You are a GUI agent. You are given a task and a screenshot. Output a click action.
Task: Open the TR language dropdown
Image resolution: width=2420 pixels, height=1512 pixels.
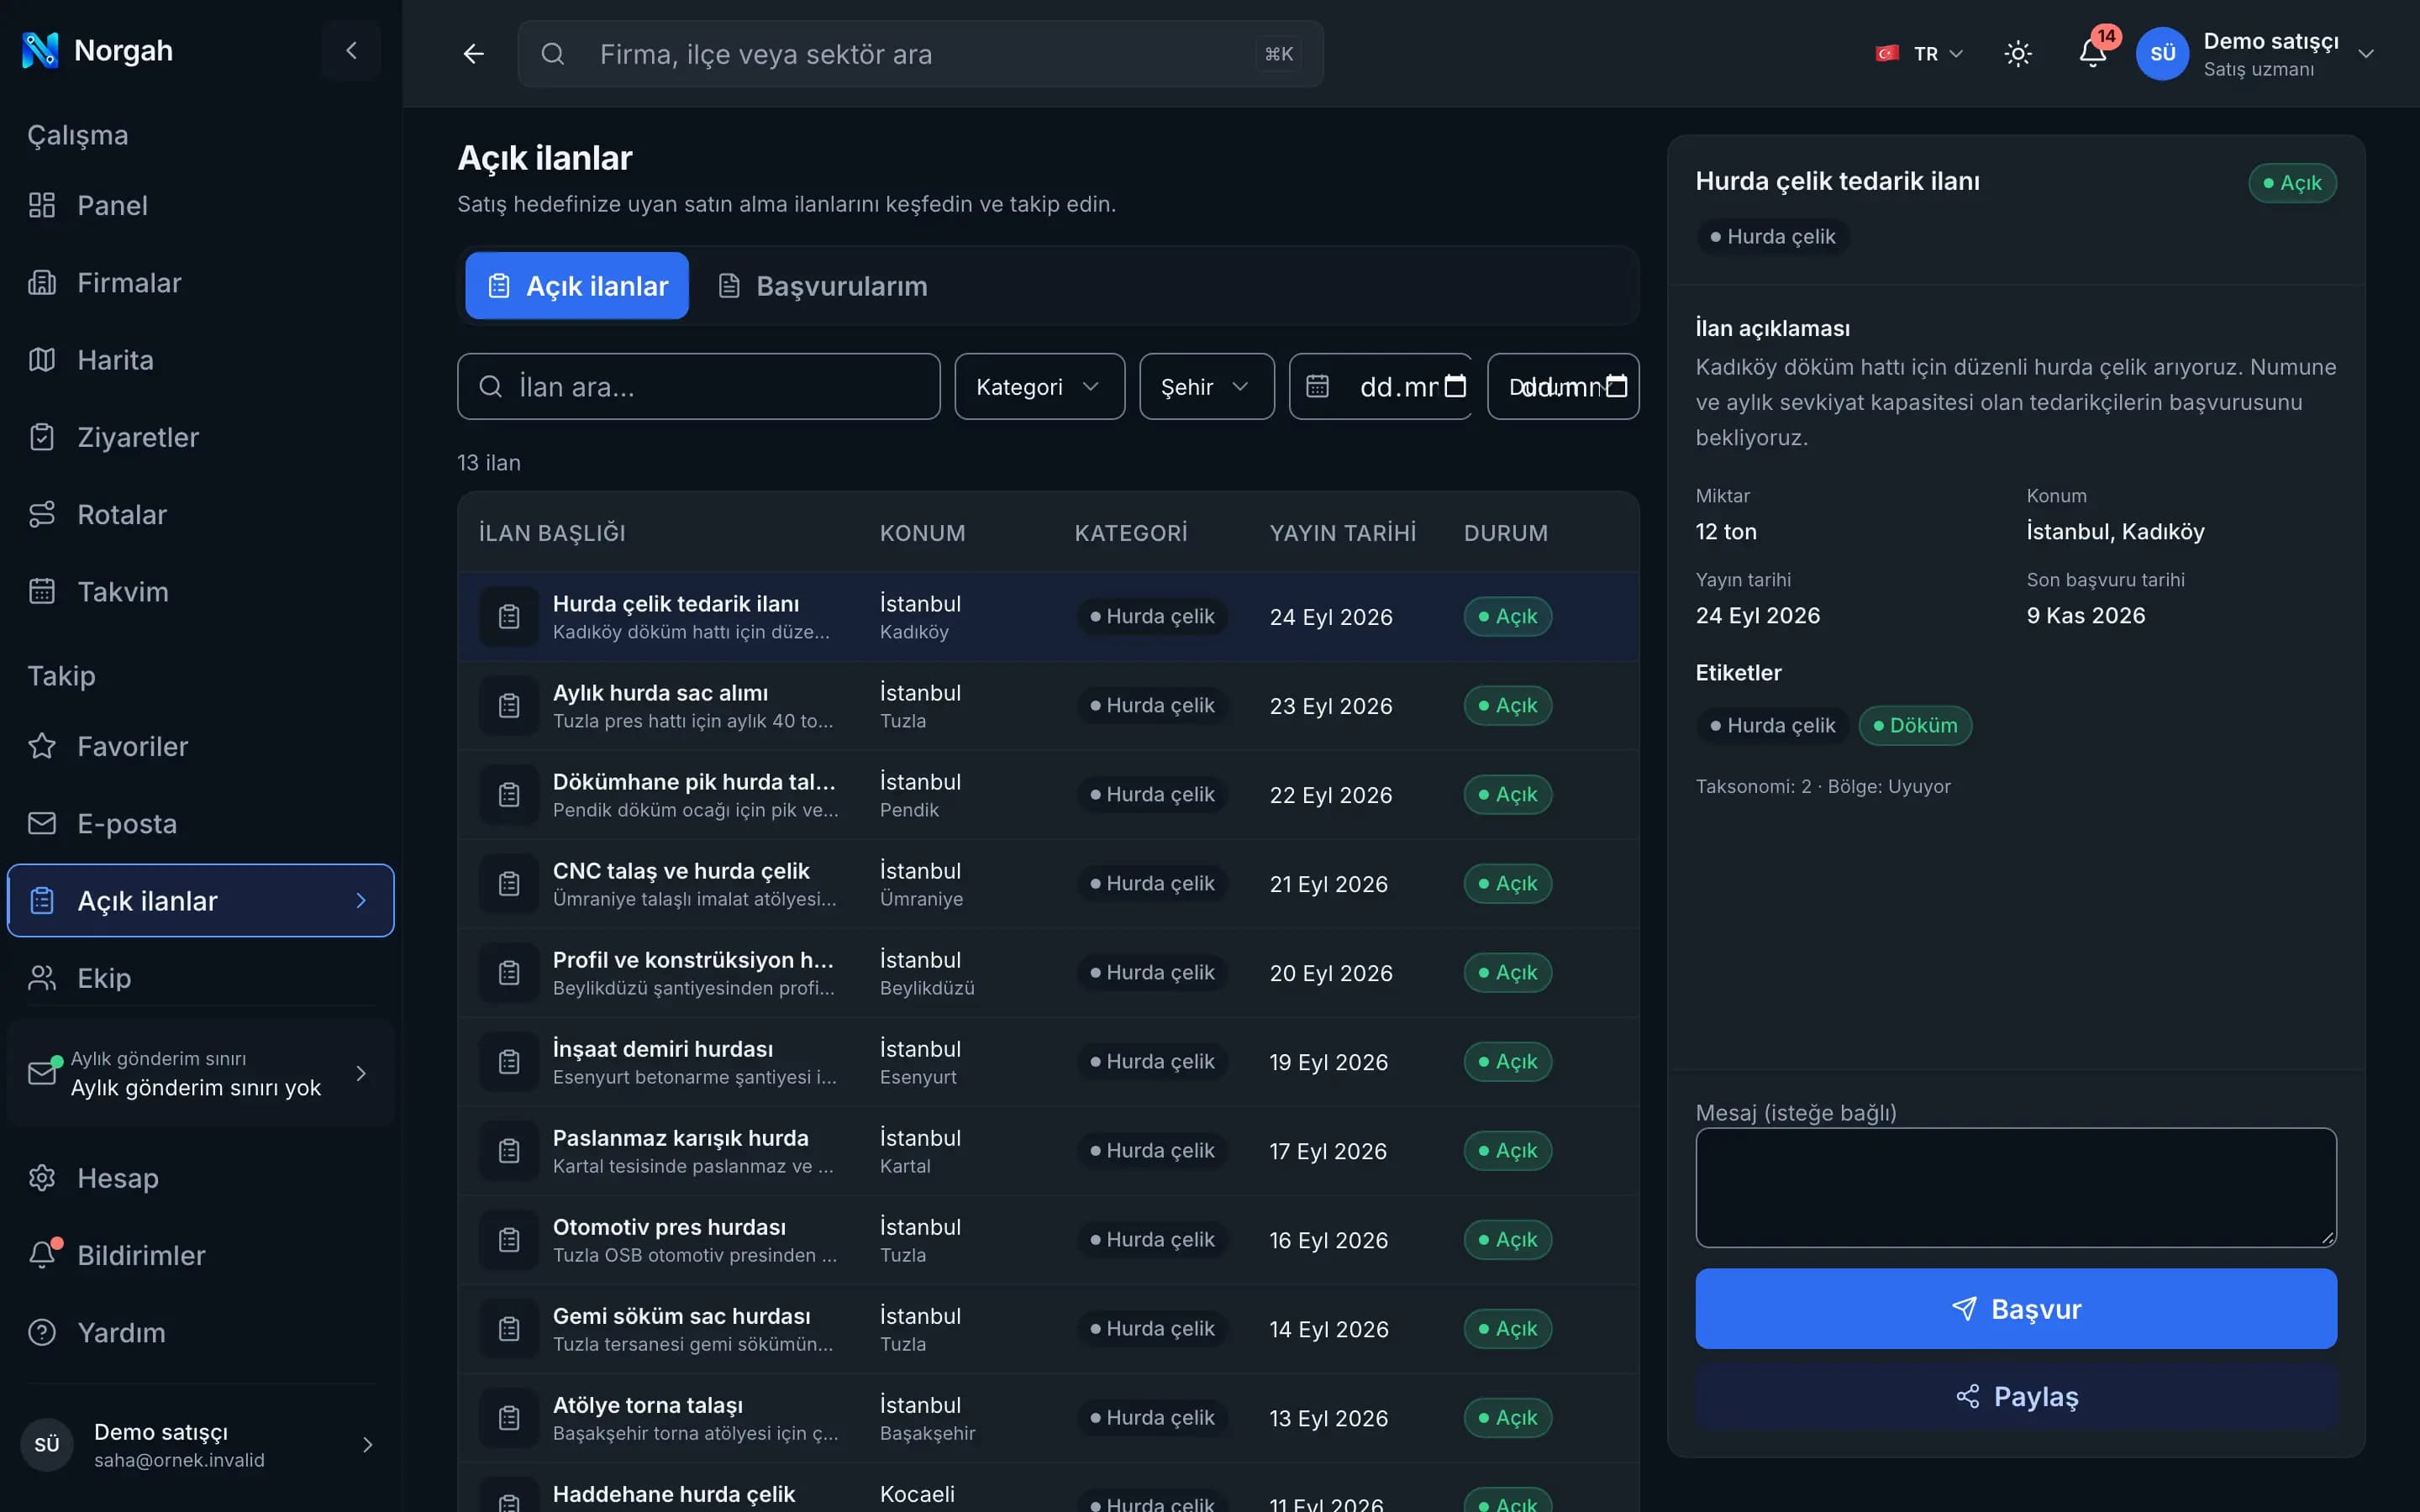pos(1919,54)
